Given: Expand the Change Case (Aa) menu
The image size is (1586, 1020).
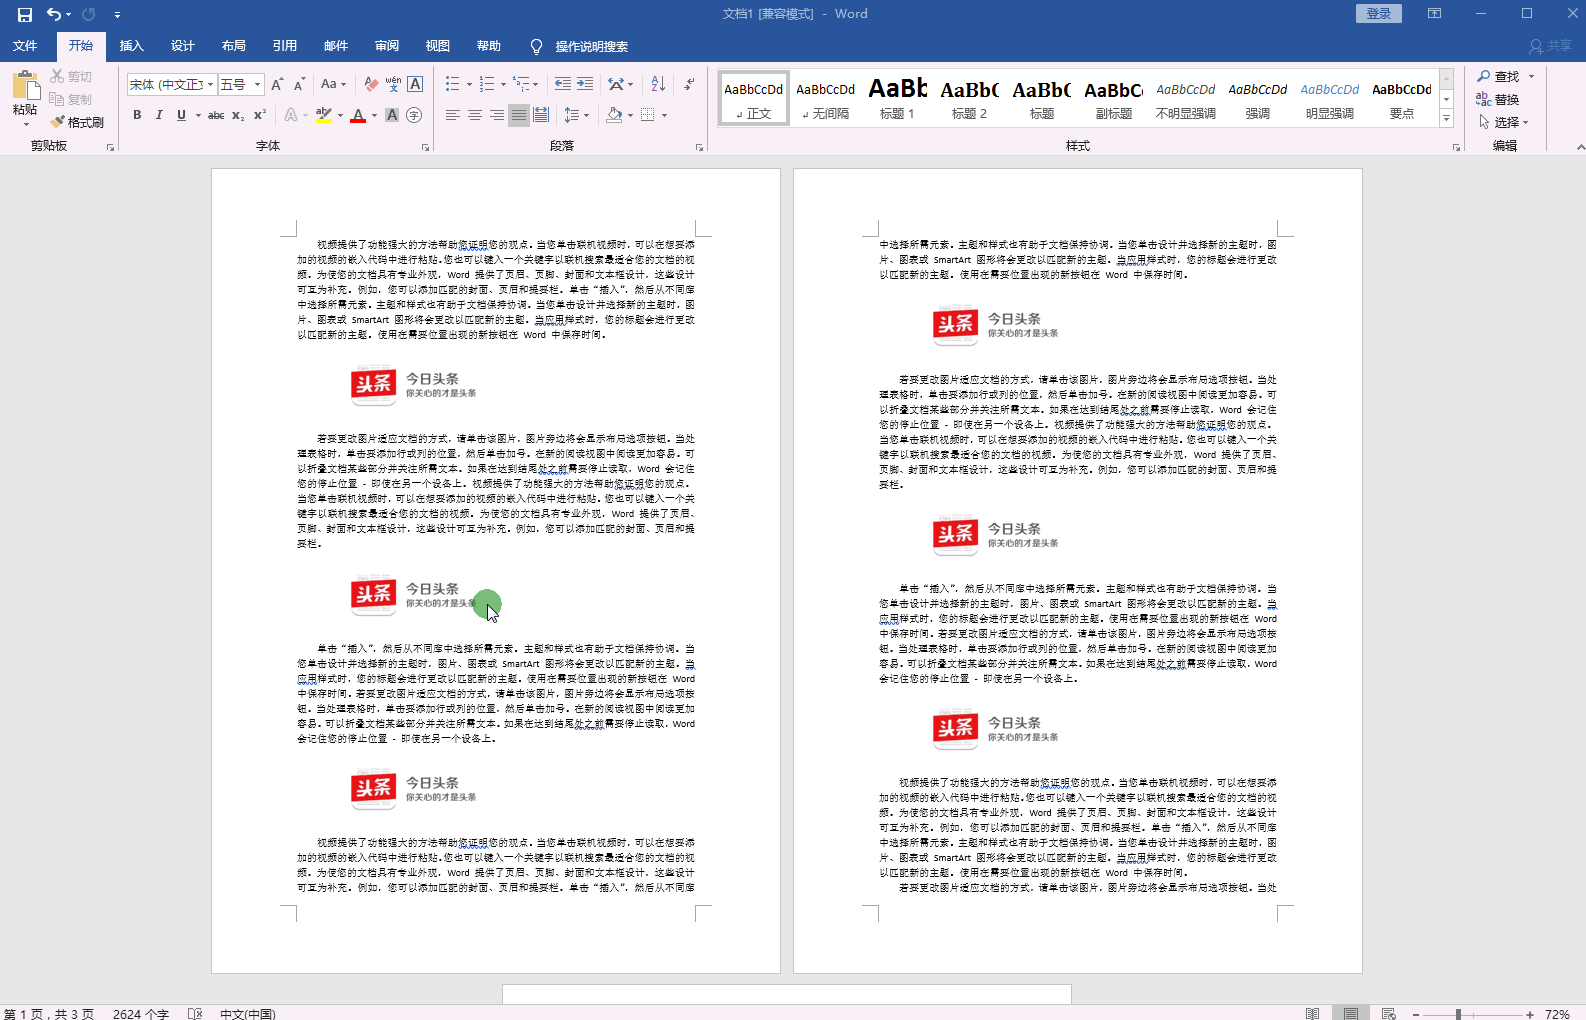Looking at the screenshot, I should pos(333,85).
